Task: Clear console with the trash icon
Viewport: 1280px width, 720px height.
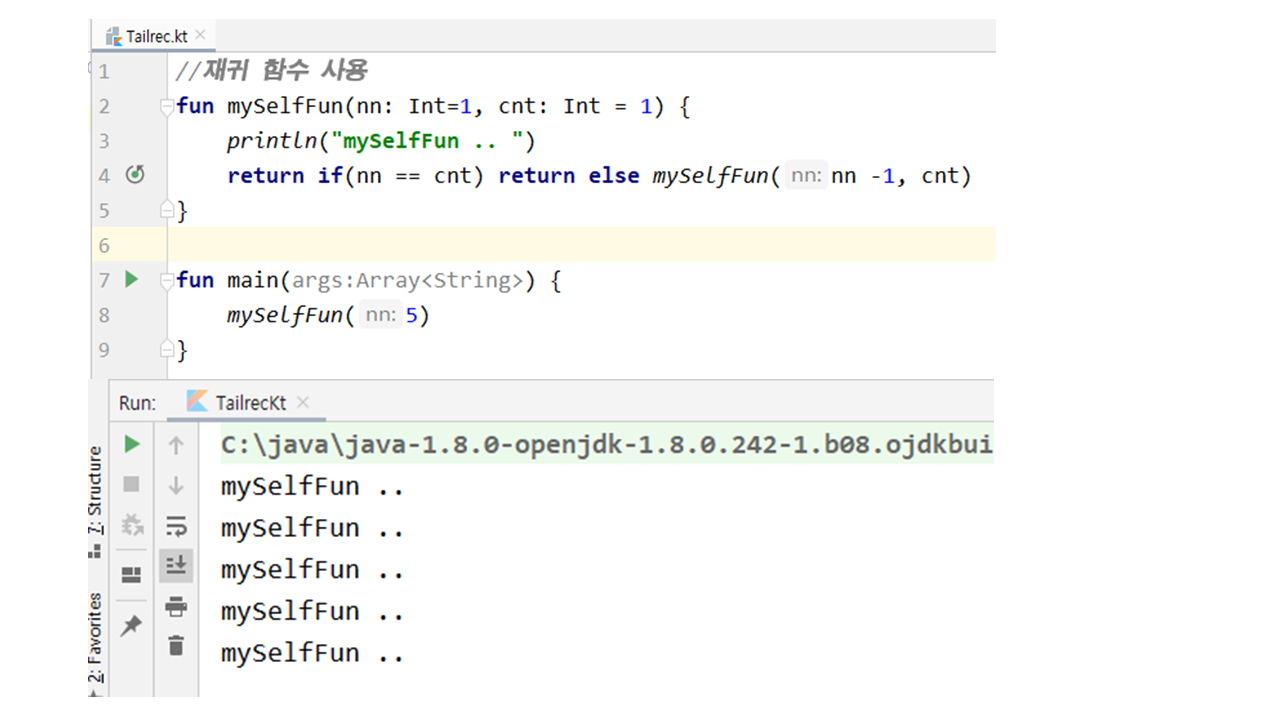Action: click(x=176, y=646)
